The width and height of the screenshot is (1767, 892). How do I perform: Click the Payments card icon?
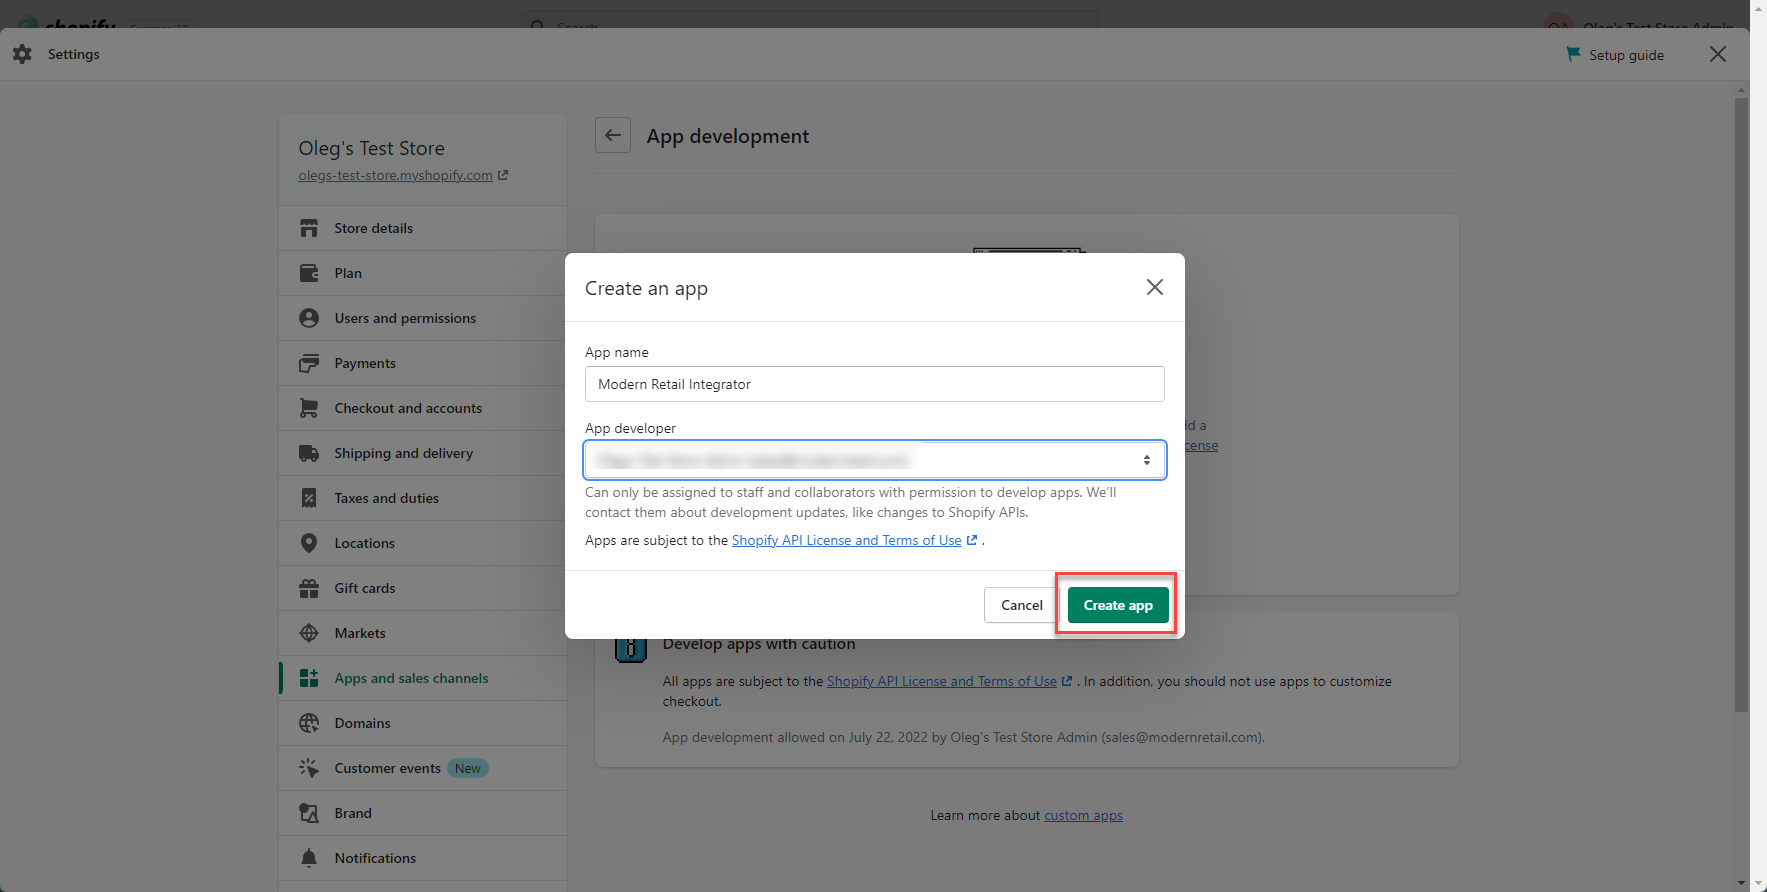pyautogui.click(x=309, y=363)
